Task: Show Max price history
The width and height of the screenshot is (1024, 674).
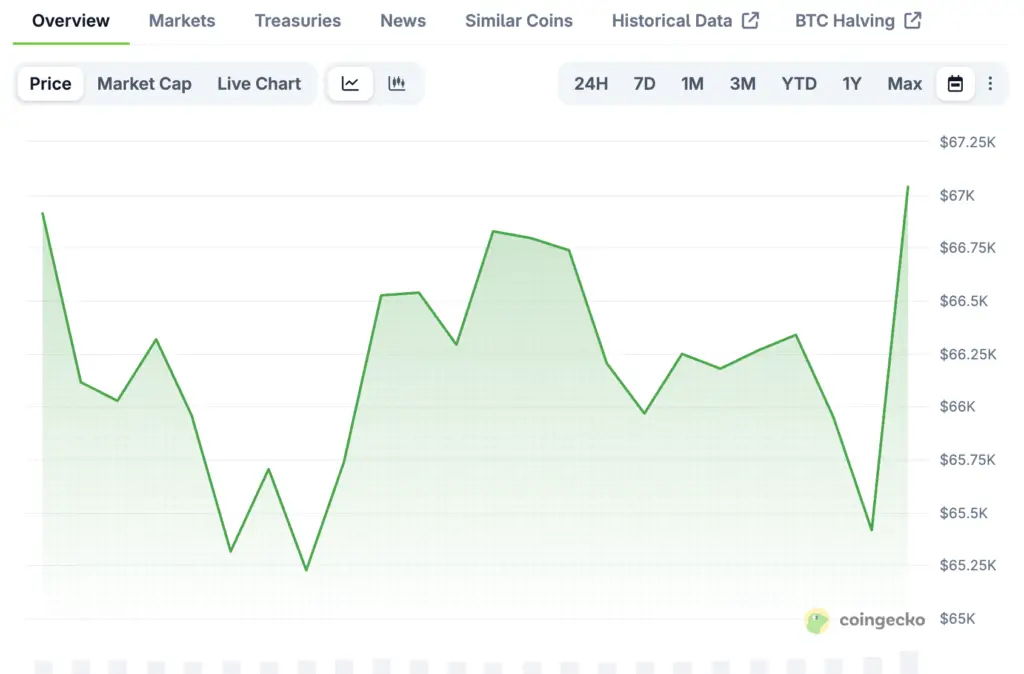Action: [904, 84]
